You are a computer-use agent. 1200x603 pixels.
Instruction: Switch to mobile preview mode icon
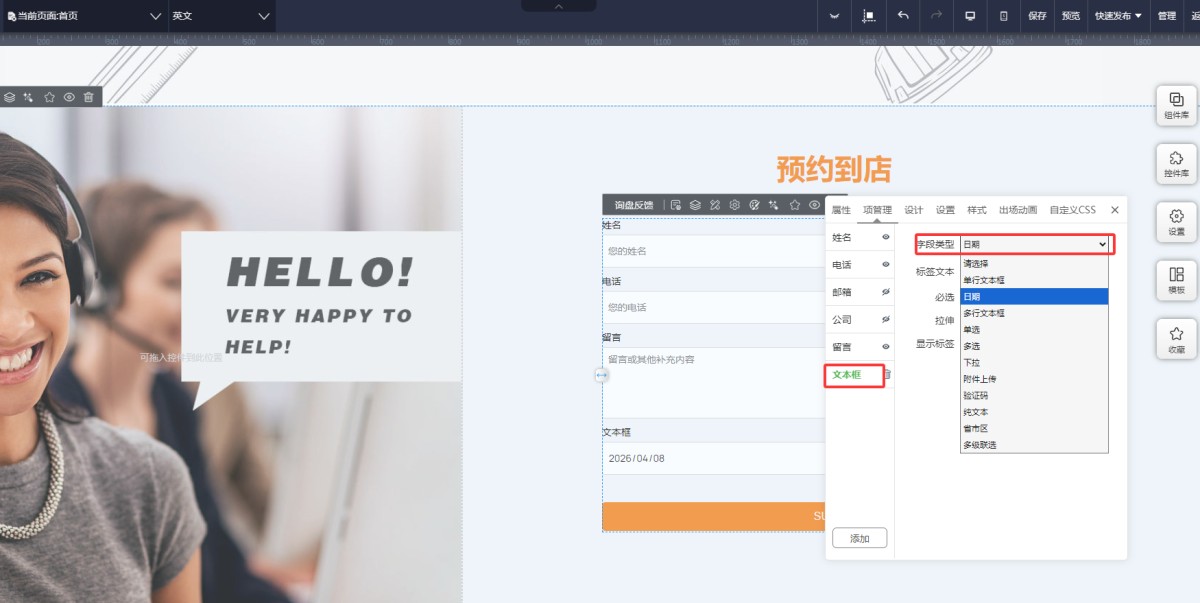coord(1004,16)
